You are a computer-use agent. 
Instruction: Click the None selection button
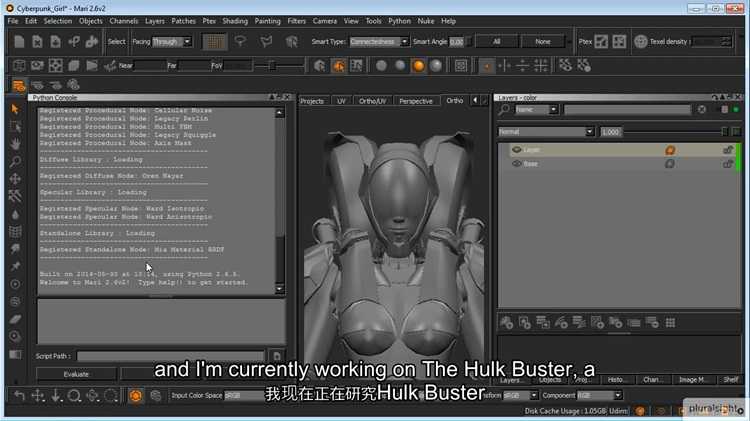coord(542,42)
